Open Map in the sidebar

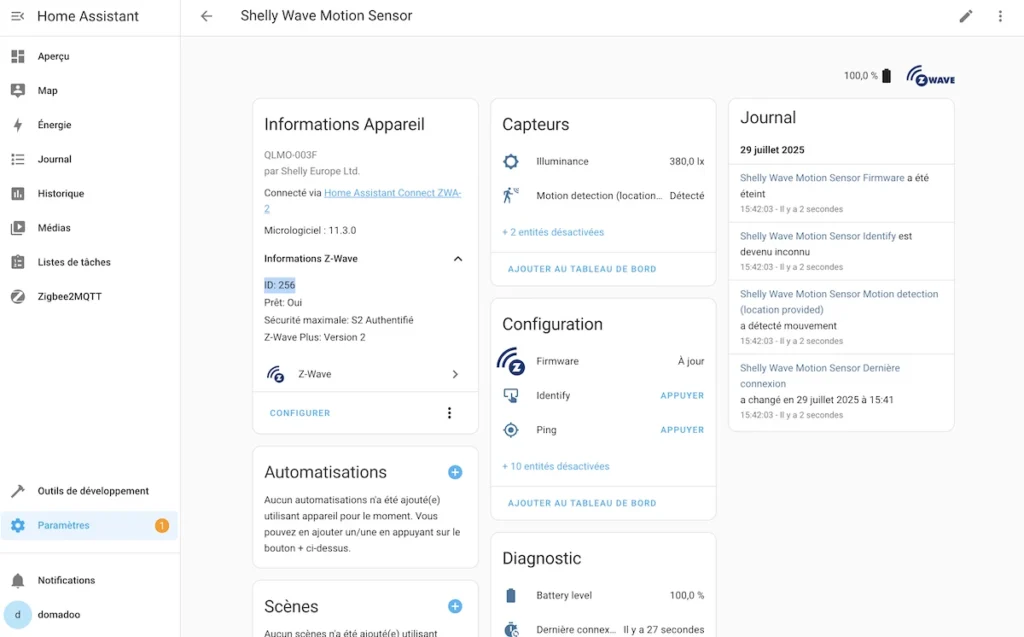tap(90, 90)
